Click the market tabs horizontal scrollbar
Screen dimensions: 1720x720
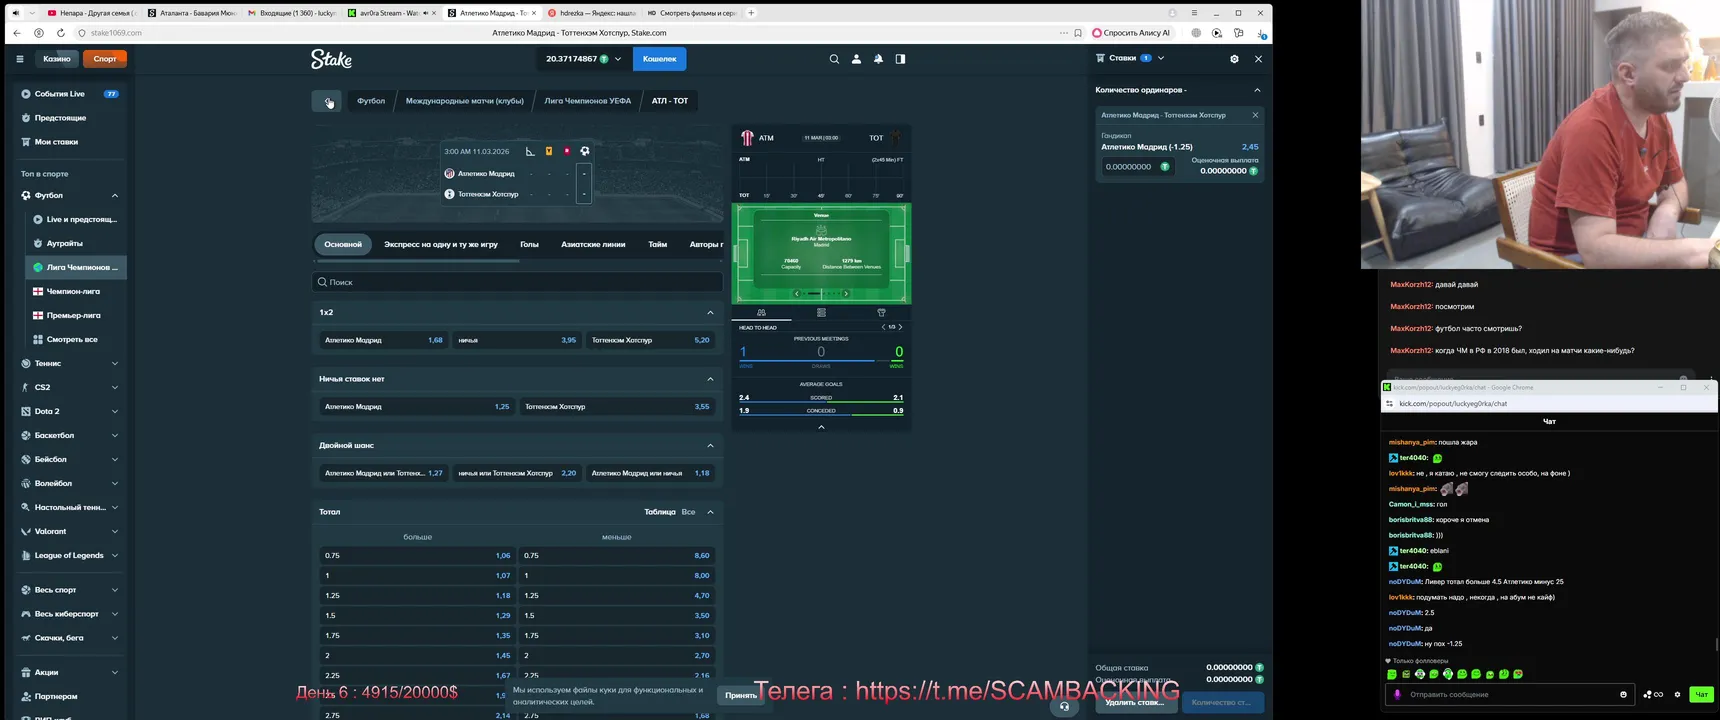point(416,261)
